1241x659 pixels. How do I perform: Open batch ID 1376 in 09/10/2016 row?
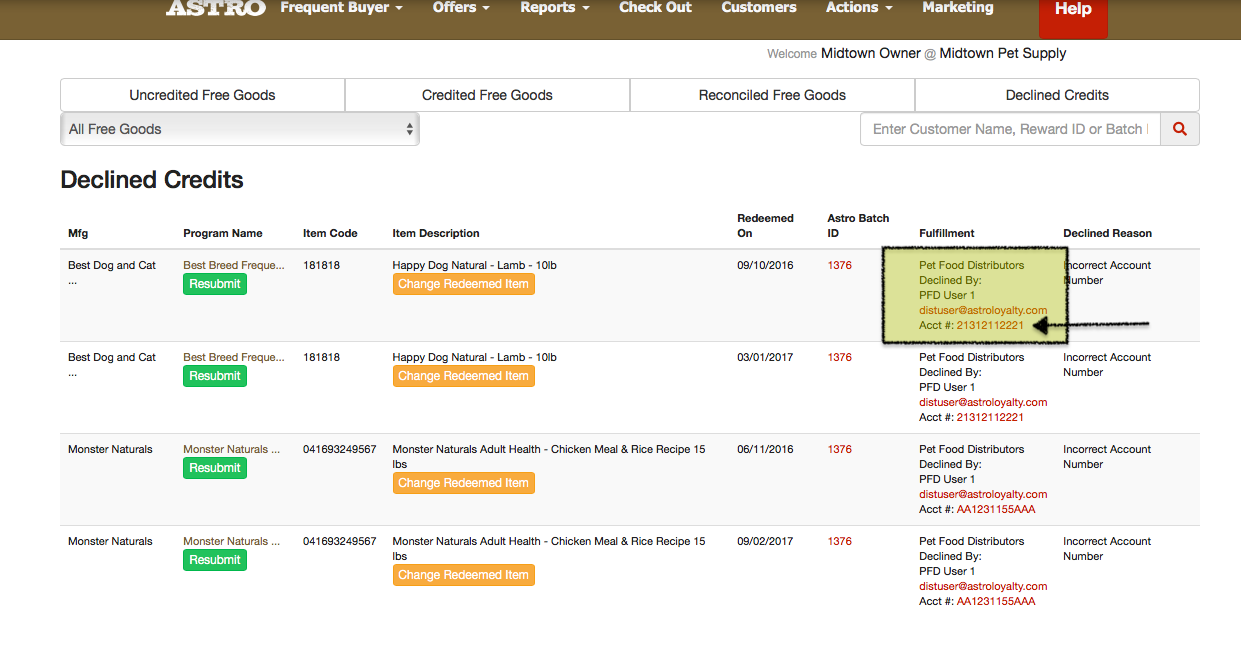point(840,265)
